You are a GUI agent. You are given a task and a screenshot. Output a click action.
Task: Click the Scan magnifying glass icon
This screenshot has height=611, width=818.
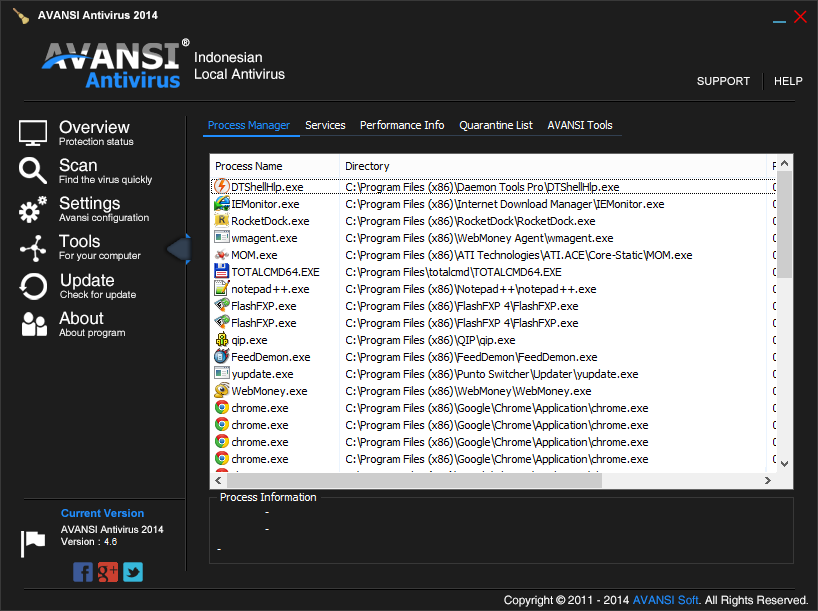32,171
